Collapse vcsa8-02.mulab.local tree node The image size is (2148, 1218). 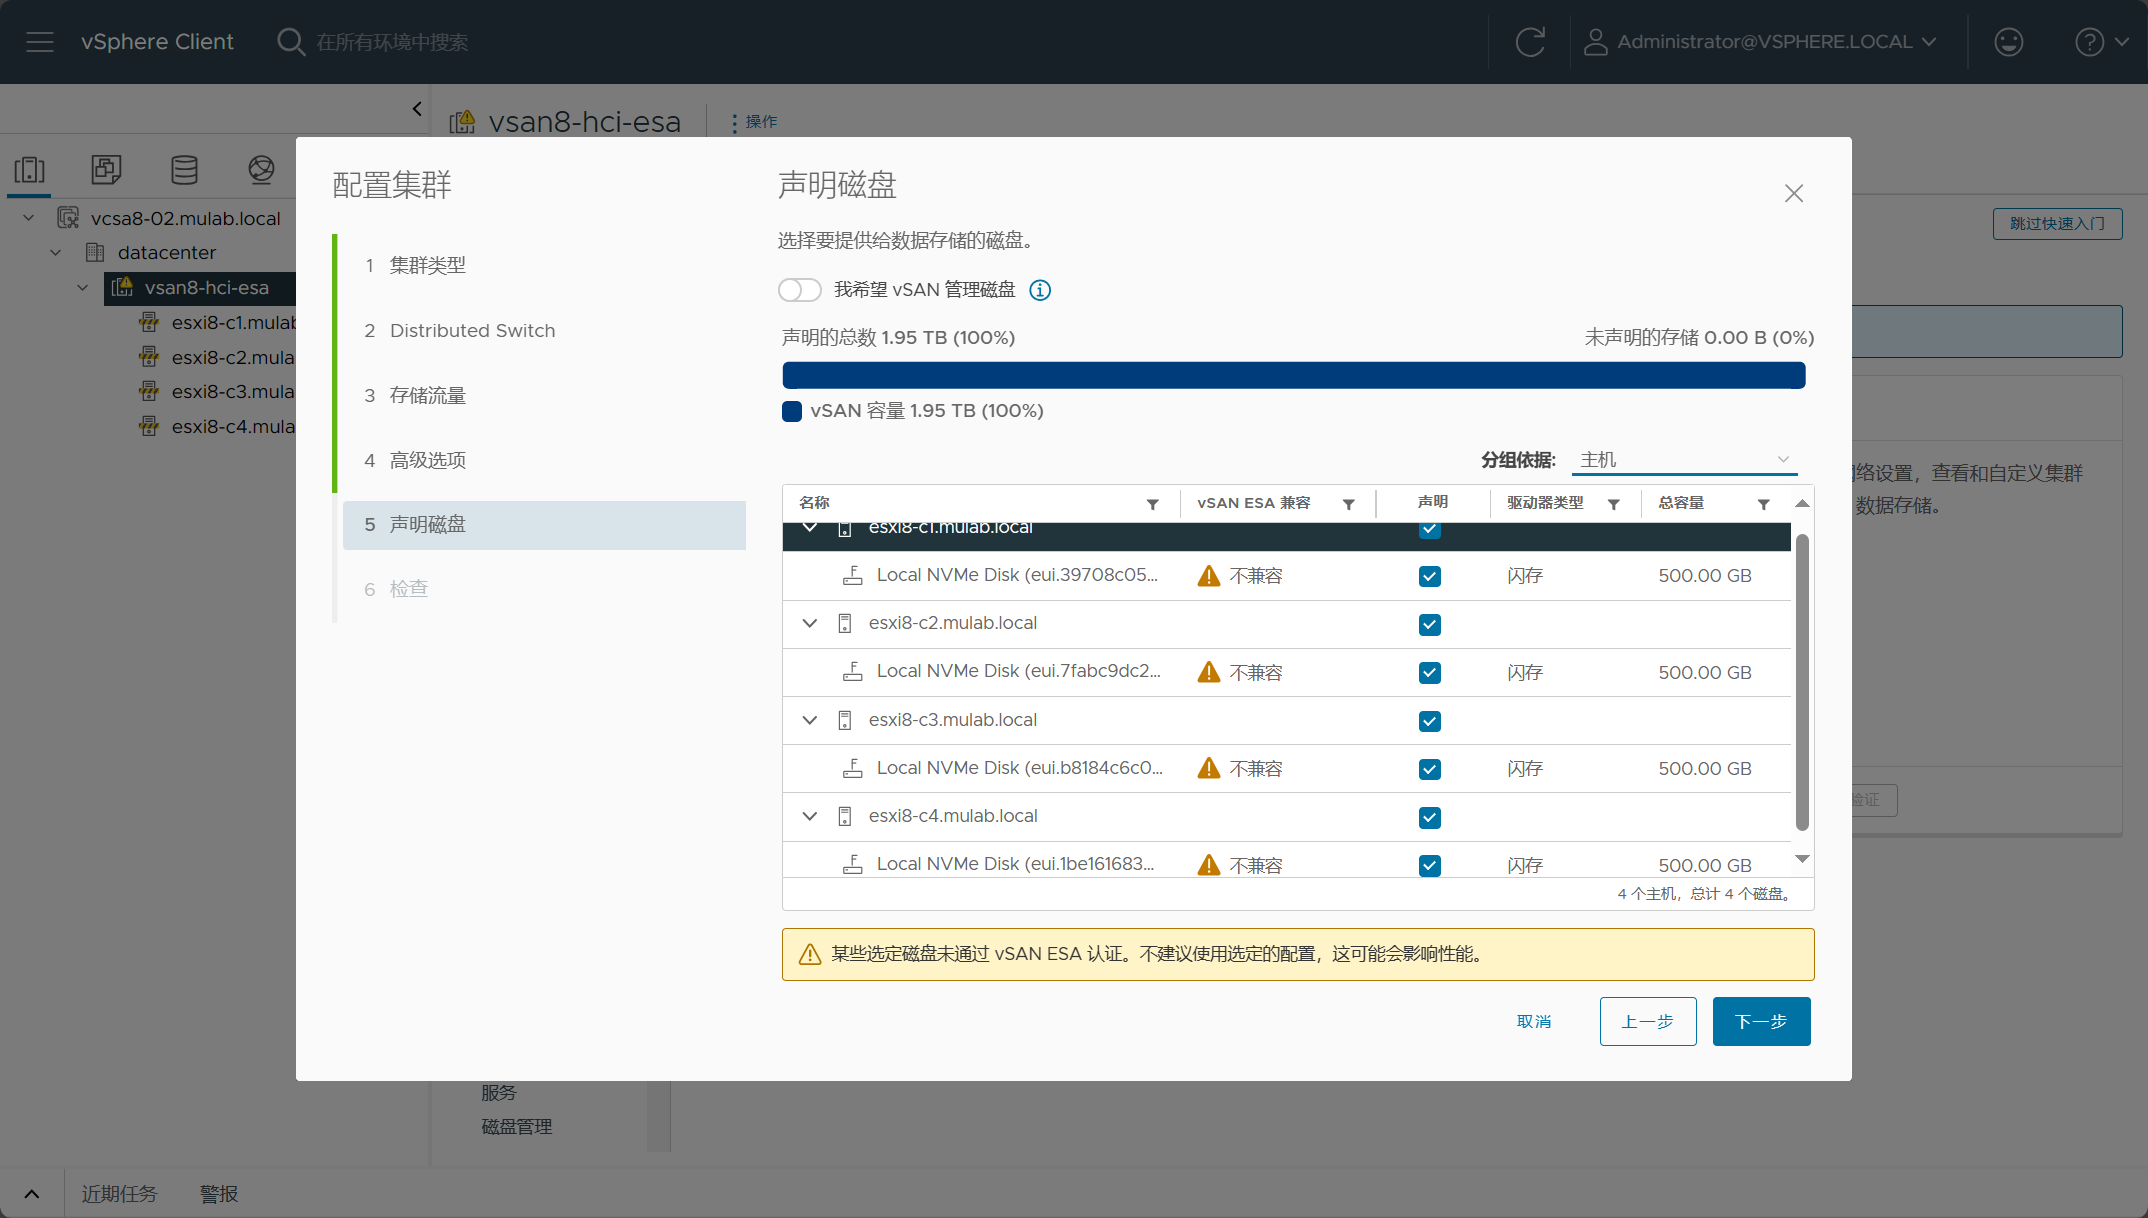[x=29, y=218]
